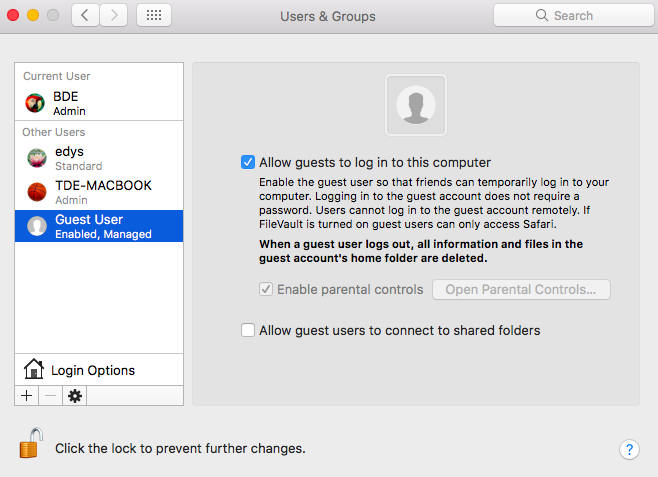
Task: Select the edys standard user
Action: click(x=99, y=159)
